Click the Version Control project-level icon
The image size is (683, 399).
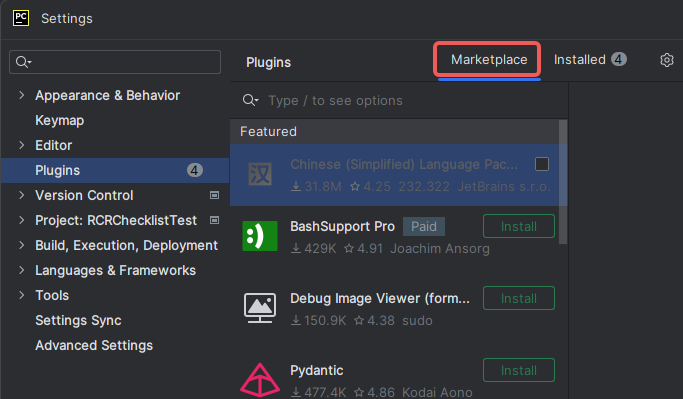coord(214,195)
